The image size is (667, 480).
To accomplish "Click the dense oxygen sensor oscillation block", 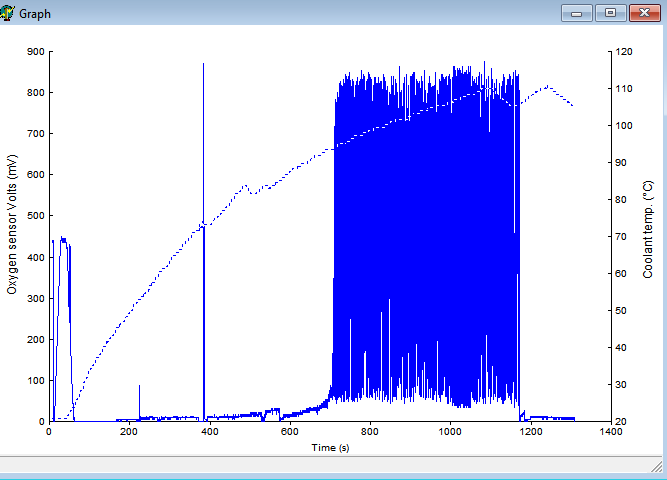I will click(425, 238).
